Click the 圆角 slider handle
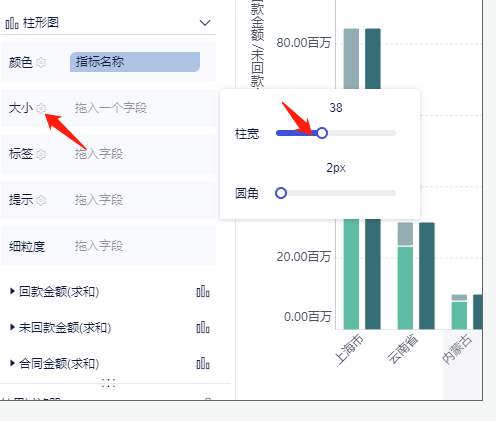496x425 pixels. pos(281,193)
